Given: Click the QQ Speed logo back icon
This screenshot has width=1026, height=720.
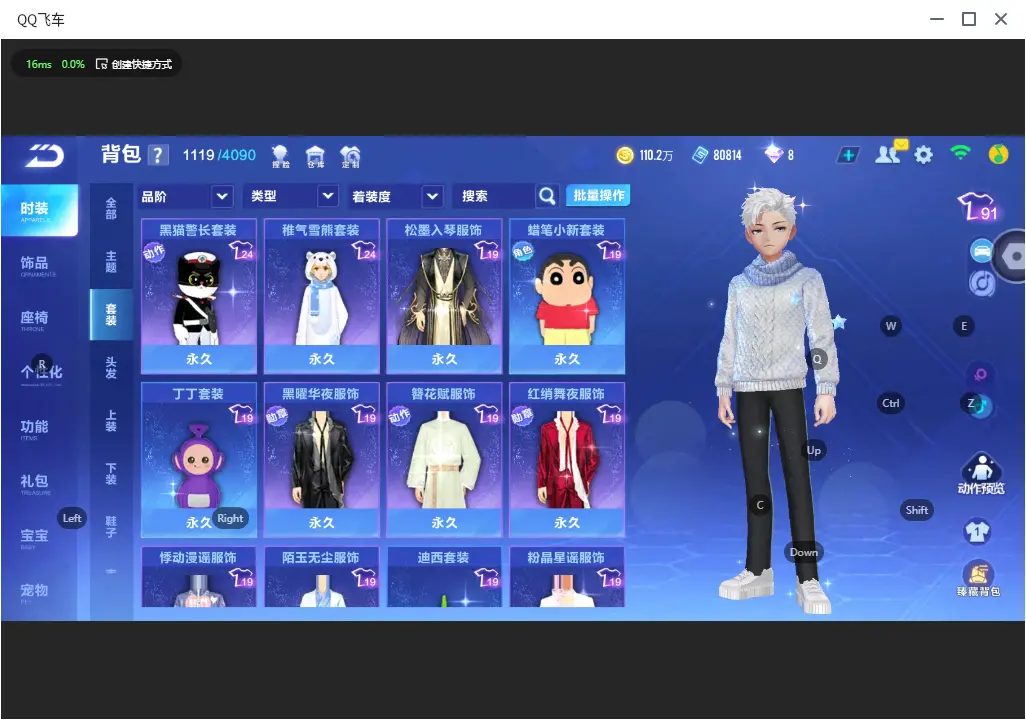Looking at the screenshot, I should tap(44, 156).
